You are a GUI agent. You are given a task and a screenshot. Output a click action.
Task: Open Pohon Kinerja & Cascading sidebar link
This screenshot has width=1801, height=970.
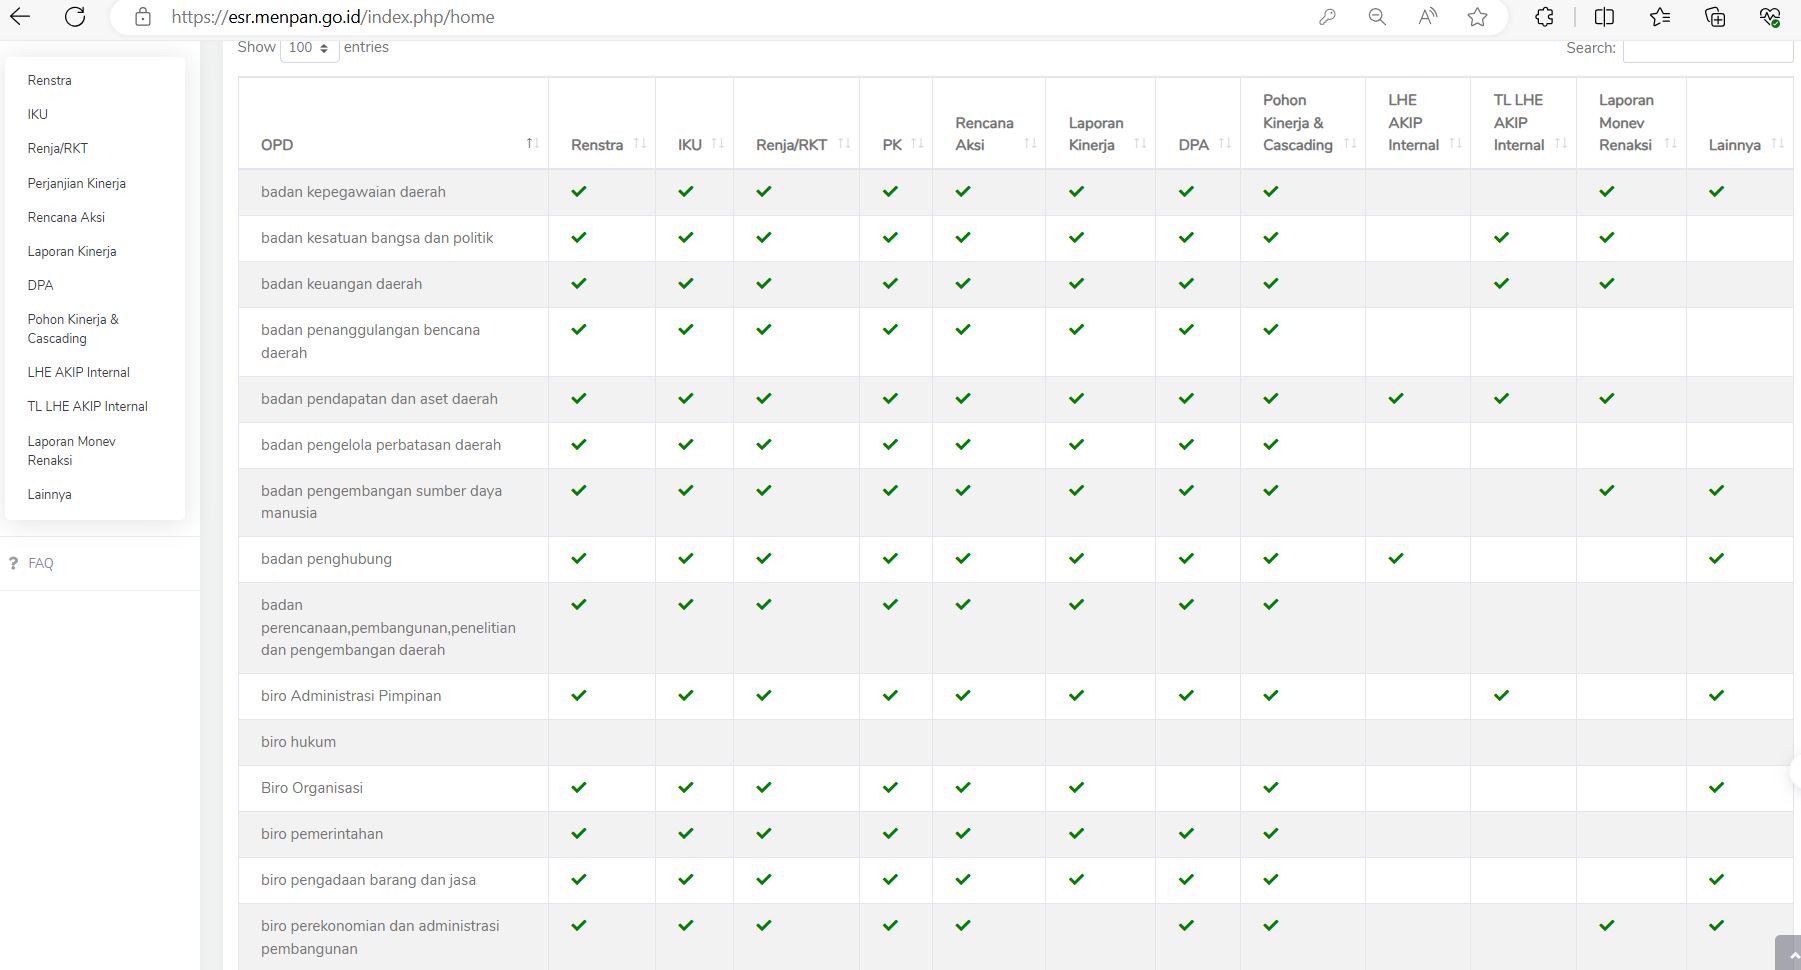click(73, 329)
